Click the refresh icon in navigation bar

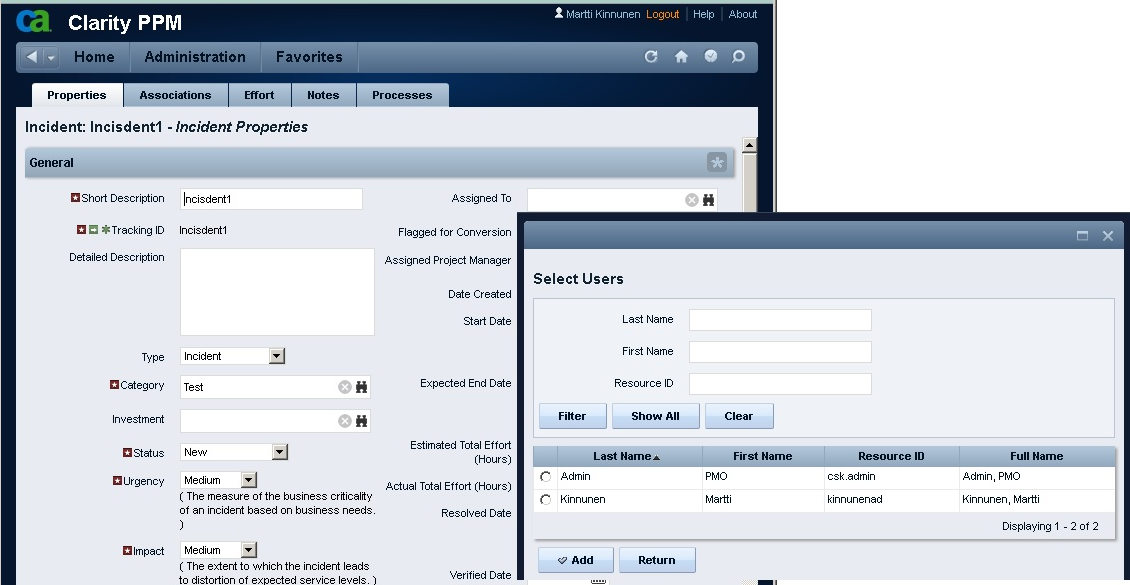tap(651, 56)
